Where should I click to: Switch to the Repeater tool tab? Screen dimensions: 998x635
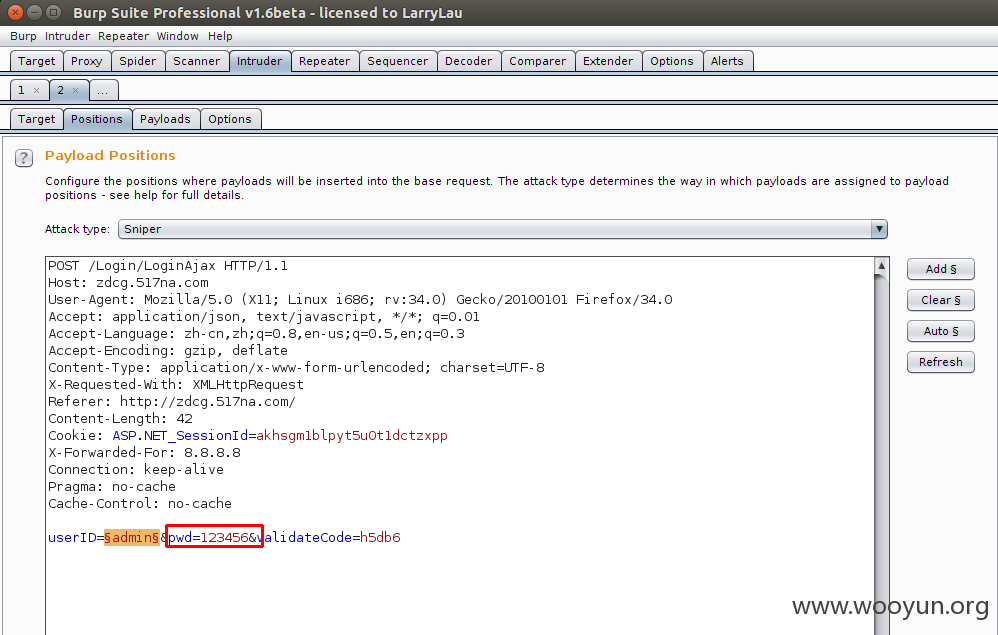[325, 61]
